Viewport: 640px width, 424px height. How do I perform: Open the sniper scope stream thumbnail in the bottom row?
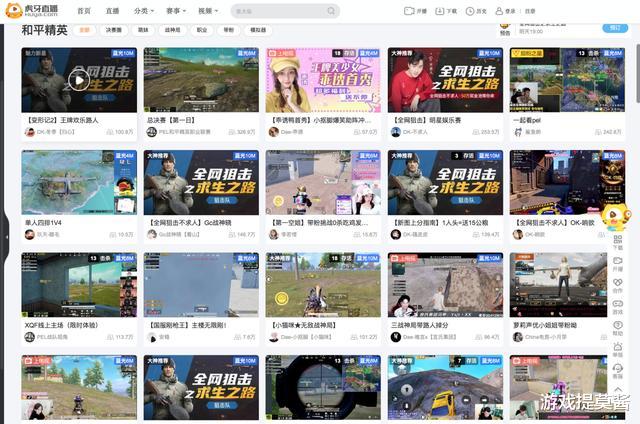pyautogui.click(x=323, y=387)
